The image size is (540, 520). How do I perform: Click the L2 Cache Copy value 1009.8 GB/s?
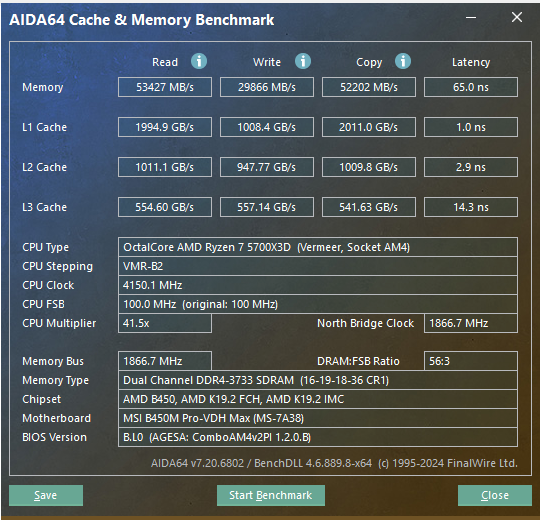click(368, 167)
